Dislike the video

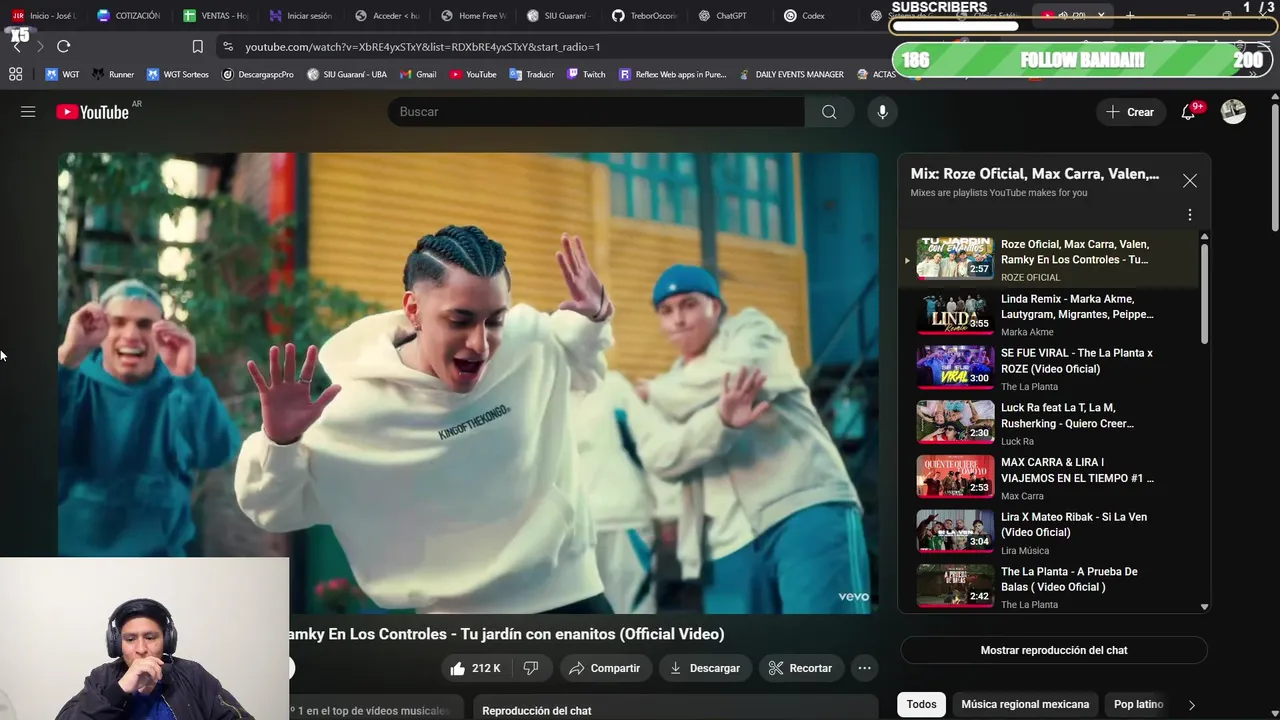coord(531,668)
